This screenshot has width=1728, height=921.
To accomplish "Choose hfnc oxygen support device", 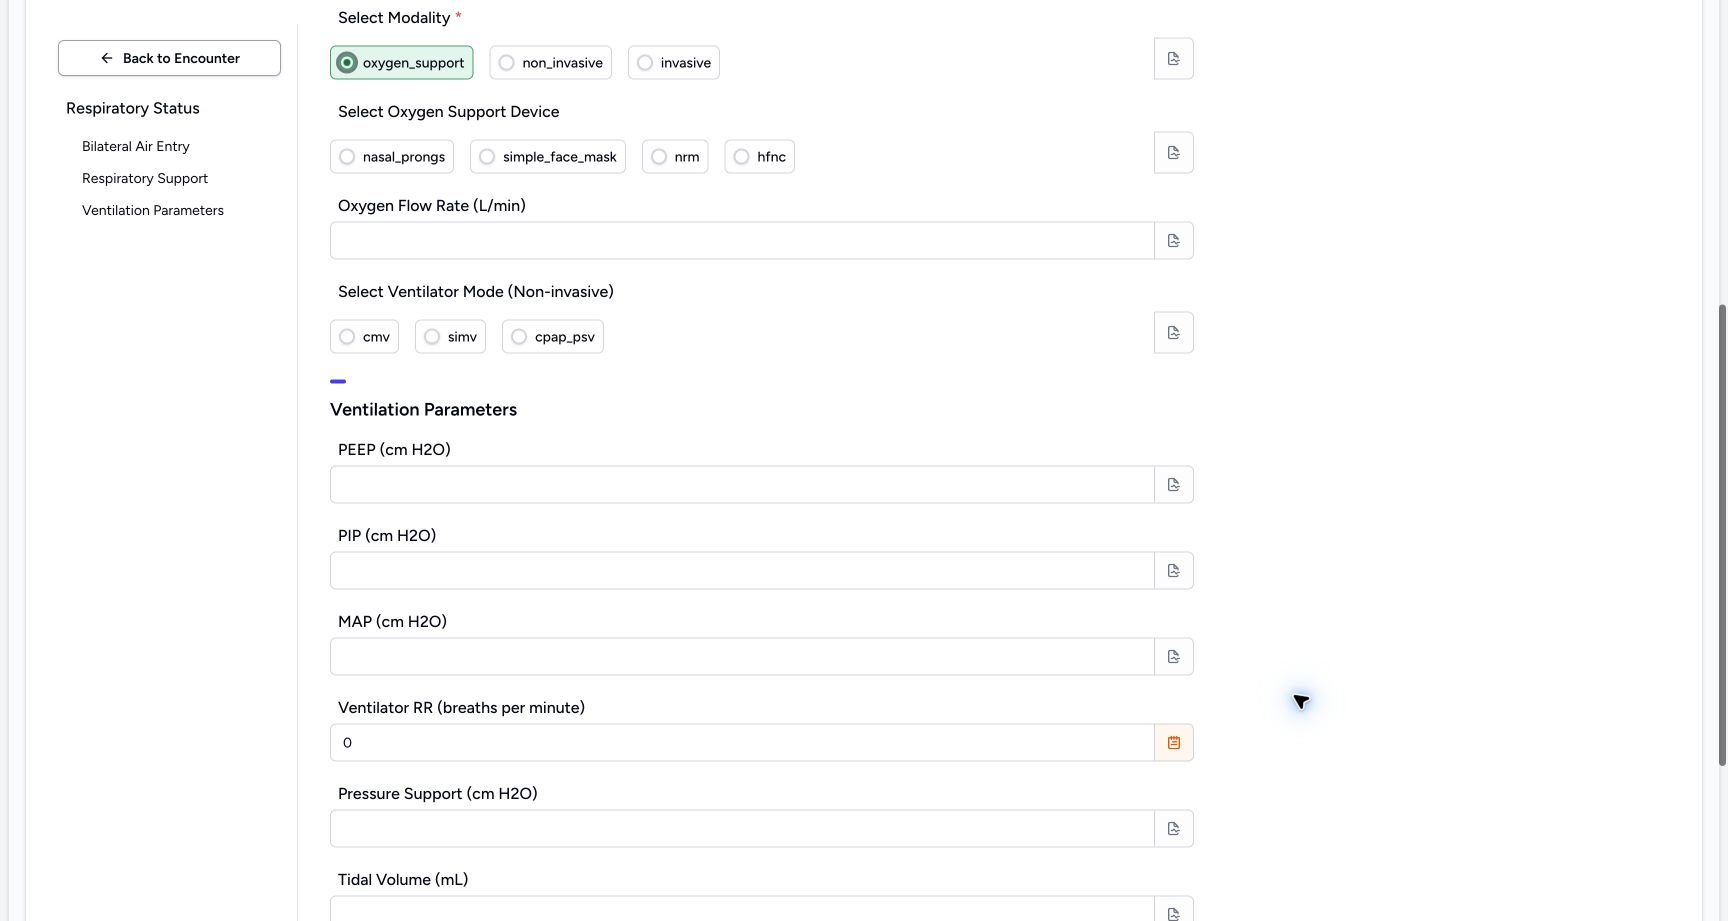I will [760, 157].
